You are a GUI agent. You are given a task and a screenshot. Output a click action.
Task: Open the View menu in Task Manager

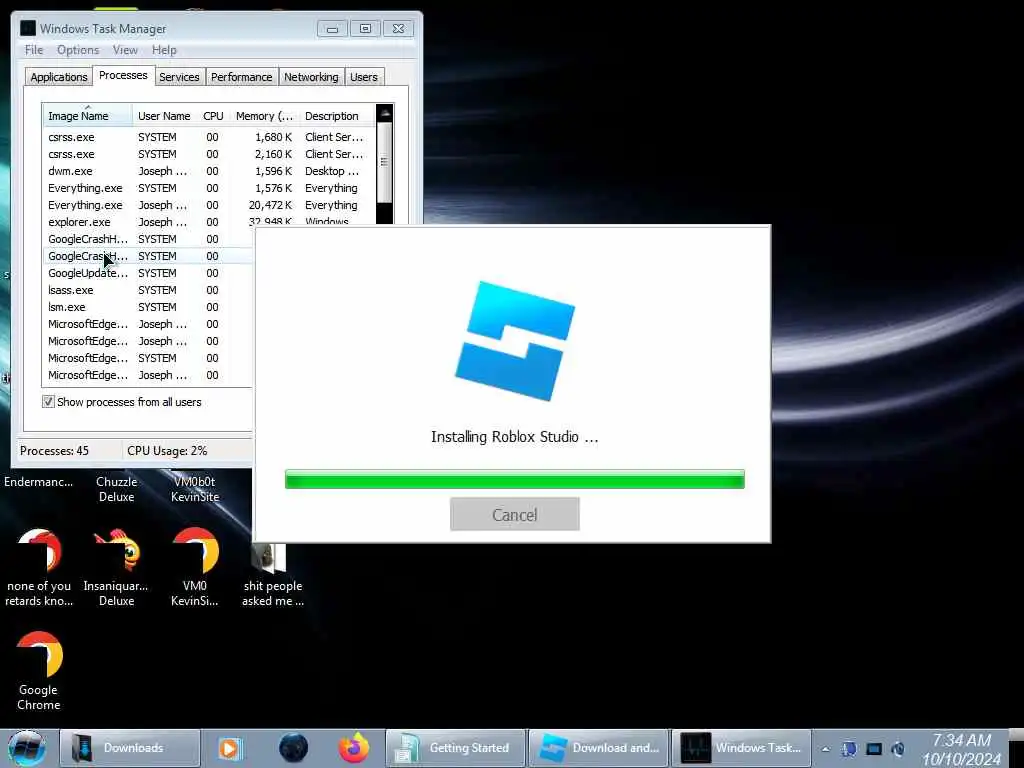coord(125,50)
